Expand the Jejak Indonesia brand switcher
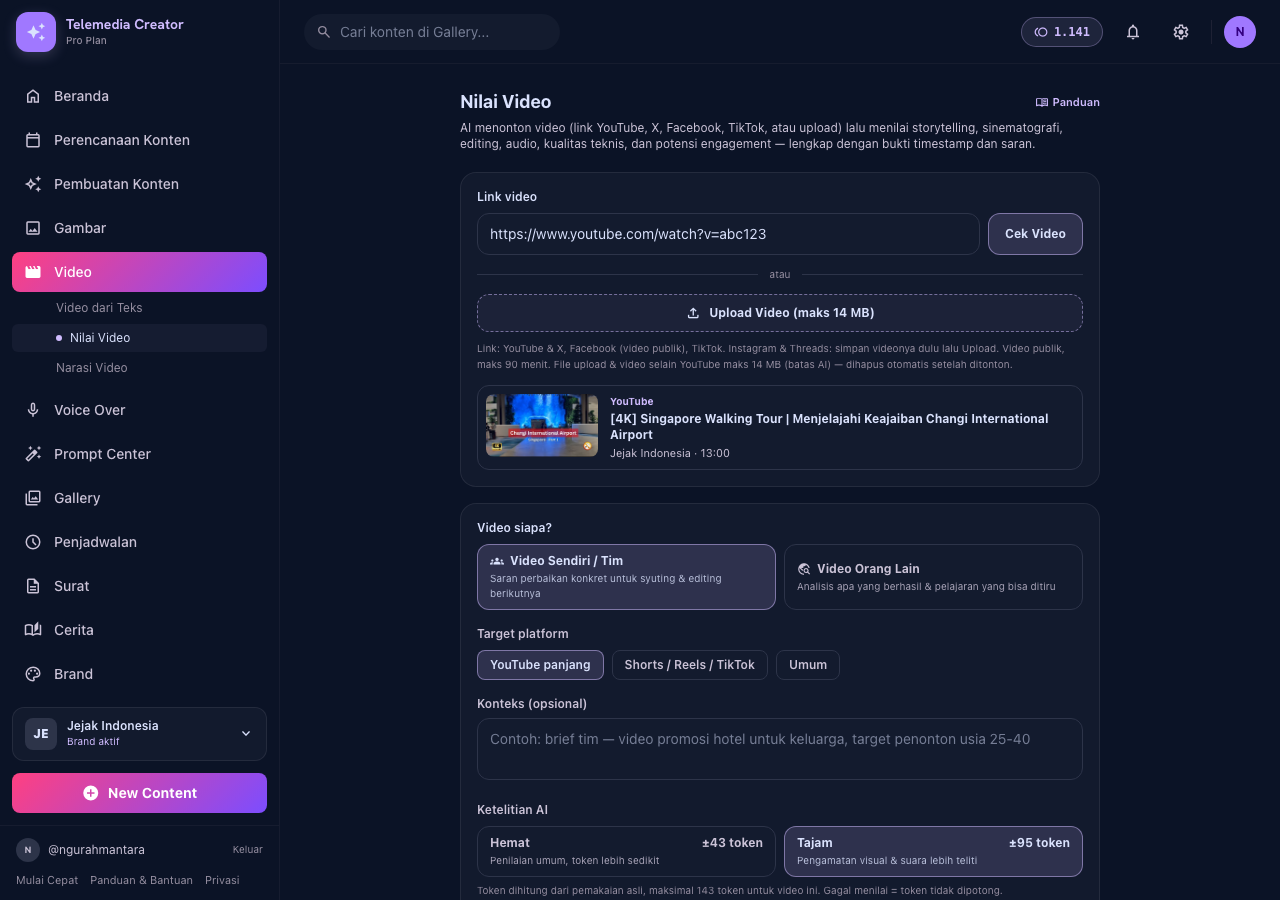Viewport: 1280px width, 900px height. click(139, 734)
